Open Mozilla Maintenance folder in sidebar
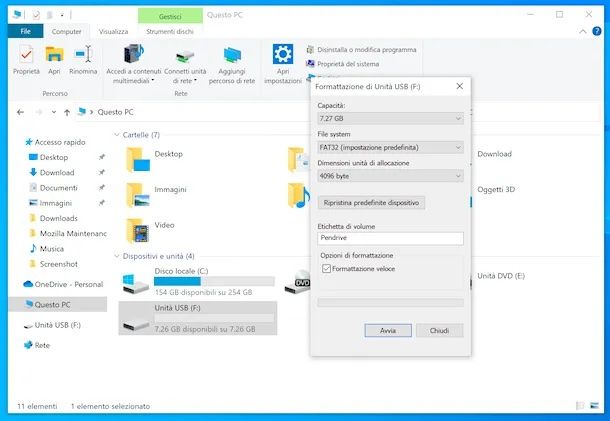The width and height of the screenshot is (610, 421). (73, 234)
